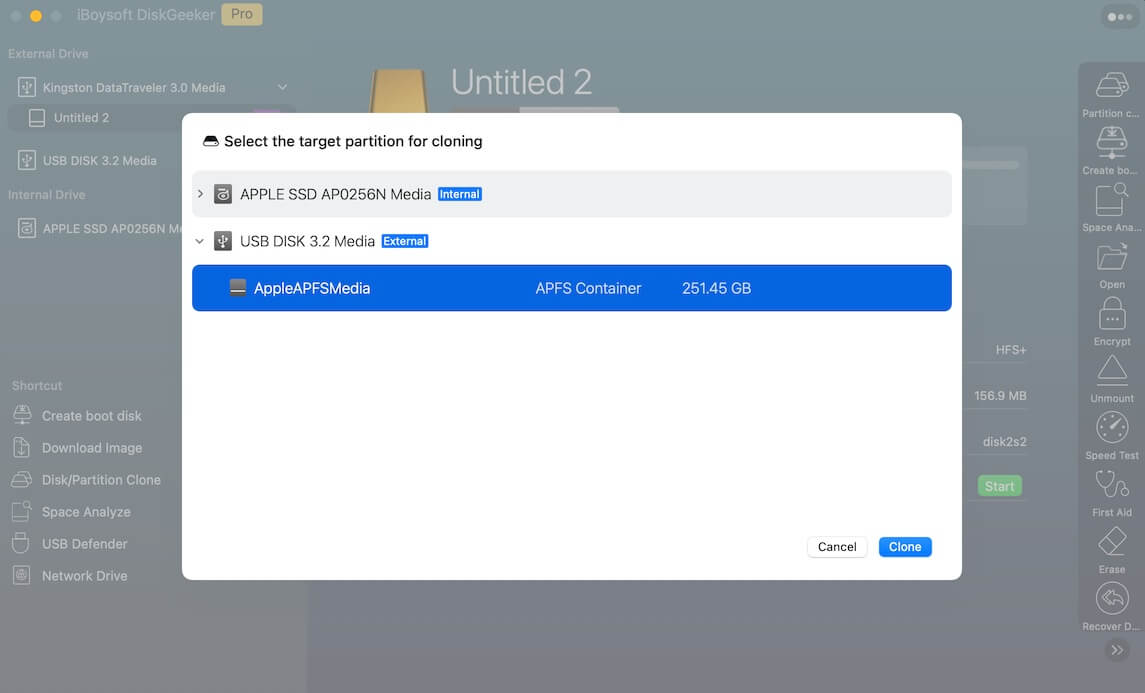
Task: Collapse the USB DISK 3.2 Media row
Action: [x=200, y=241]
